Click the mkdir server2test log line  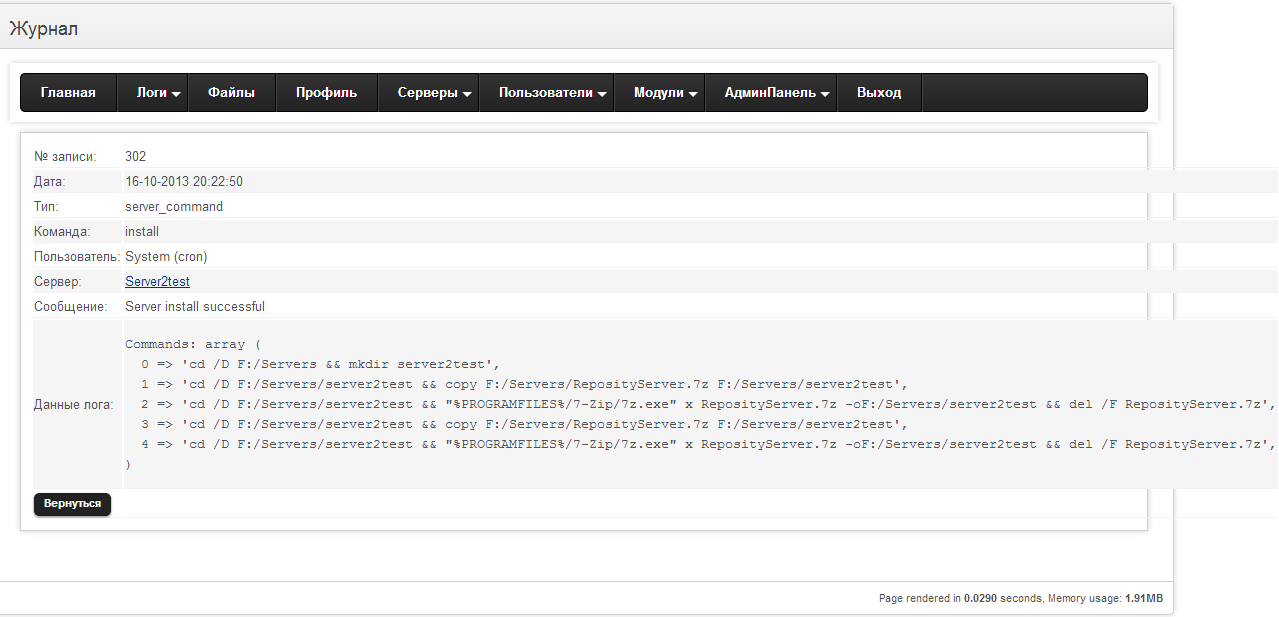click(320, 364)
